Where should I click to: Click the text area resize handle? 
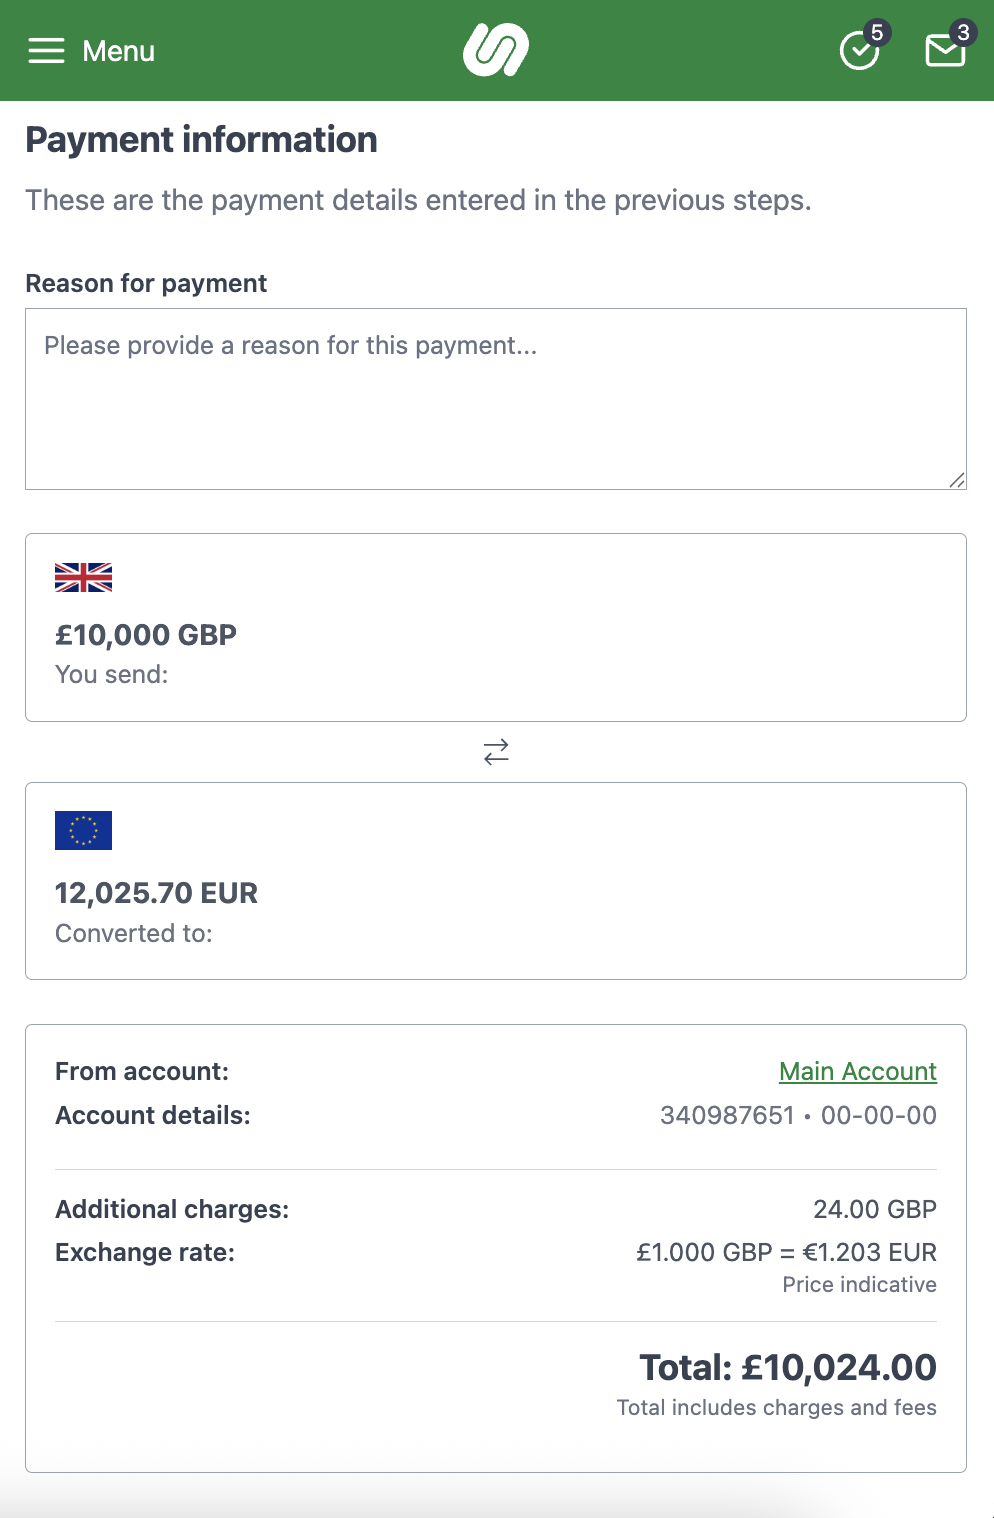pos(957,480)
